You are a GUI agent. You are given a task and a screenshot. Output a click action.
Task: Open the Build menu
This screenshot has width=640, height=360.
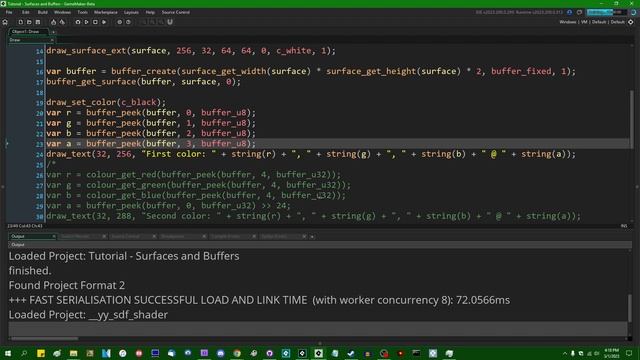pos(42,12)
